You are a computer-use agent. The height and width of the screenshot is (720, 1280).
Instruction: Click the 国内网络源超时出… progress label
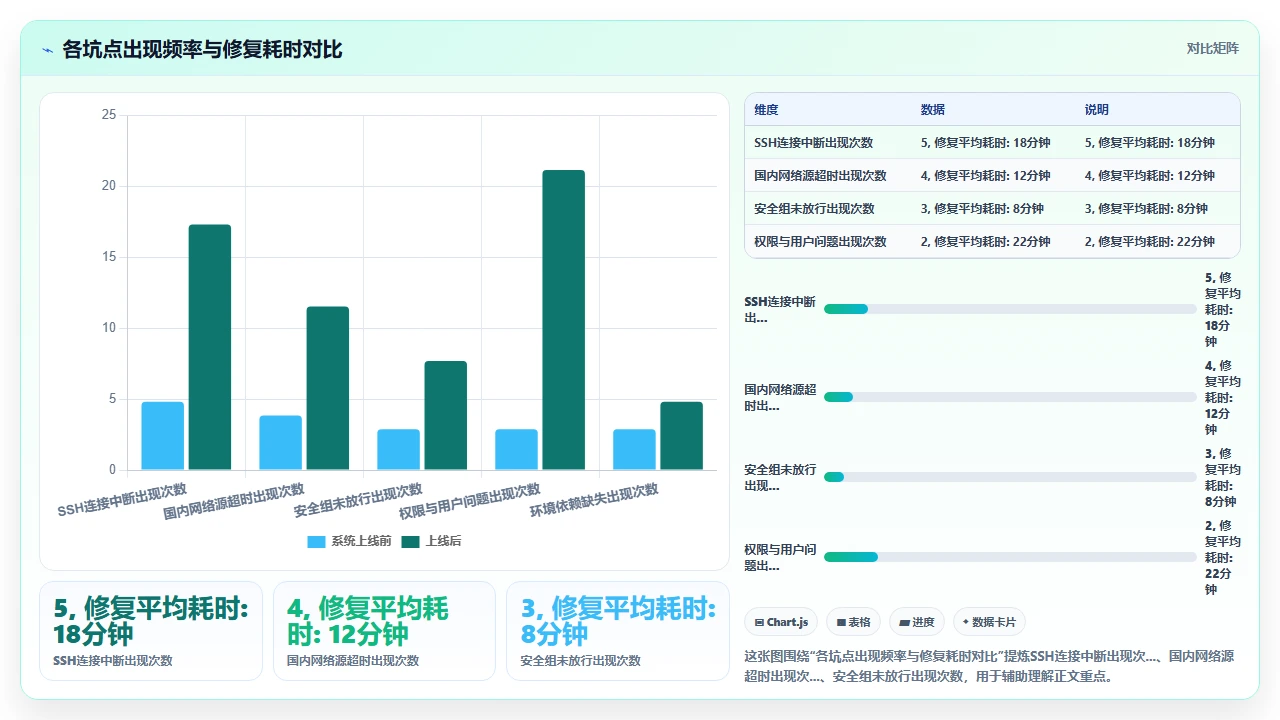[x=780, y=397]
